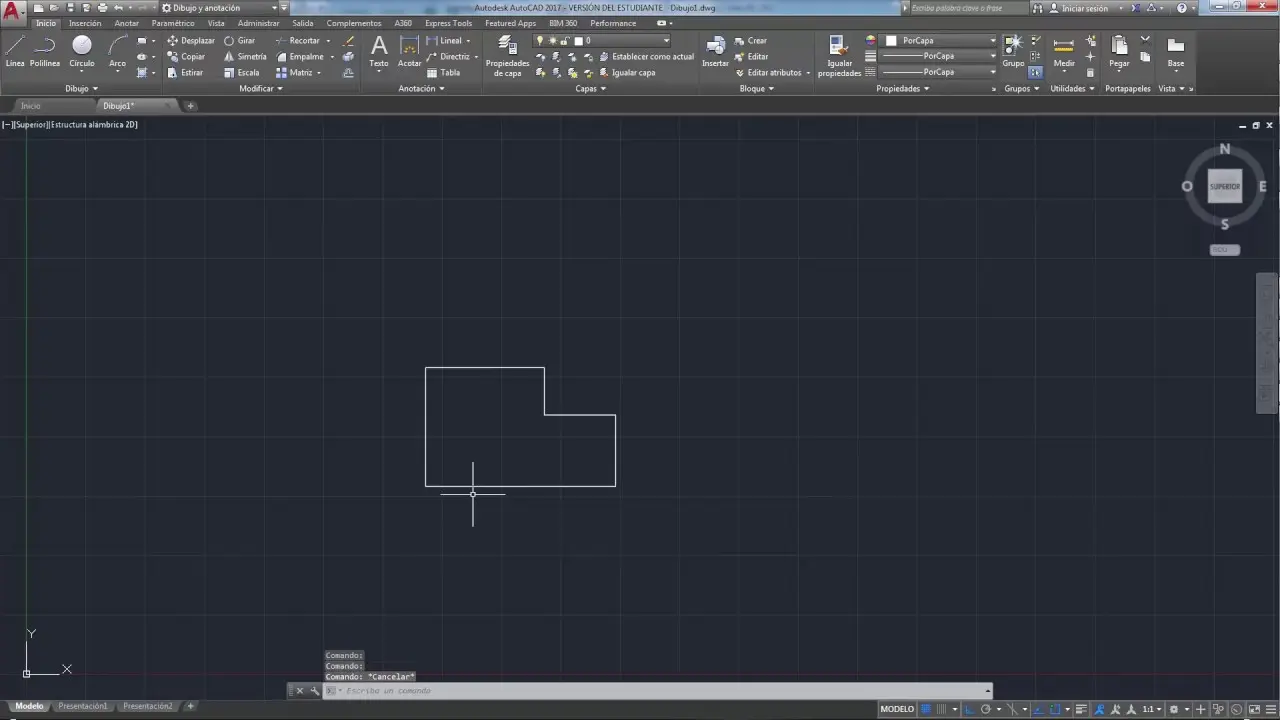Select the Texto annotation tool
The height and width of the screenshot is (720, 1280).
(x=379, y=51)
